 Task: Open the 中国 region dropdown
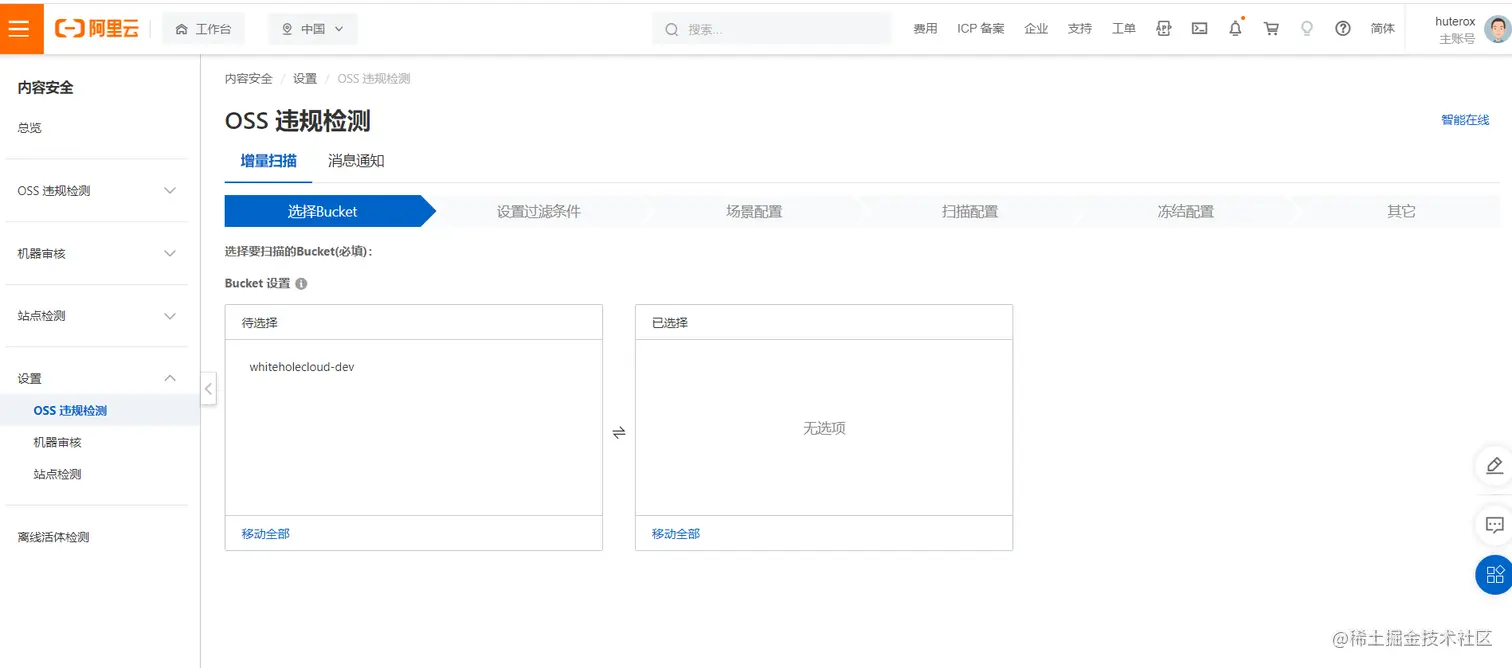[313, 28]
